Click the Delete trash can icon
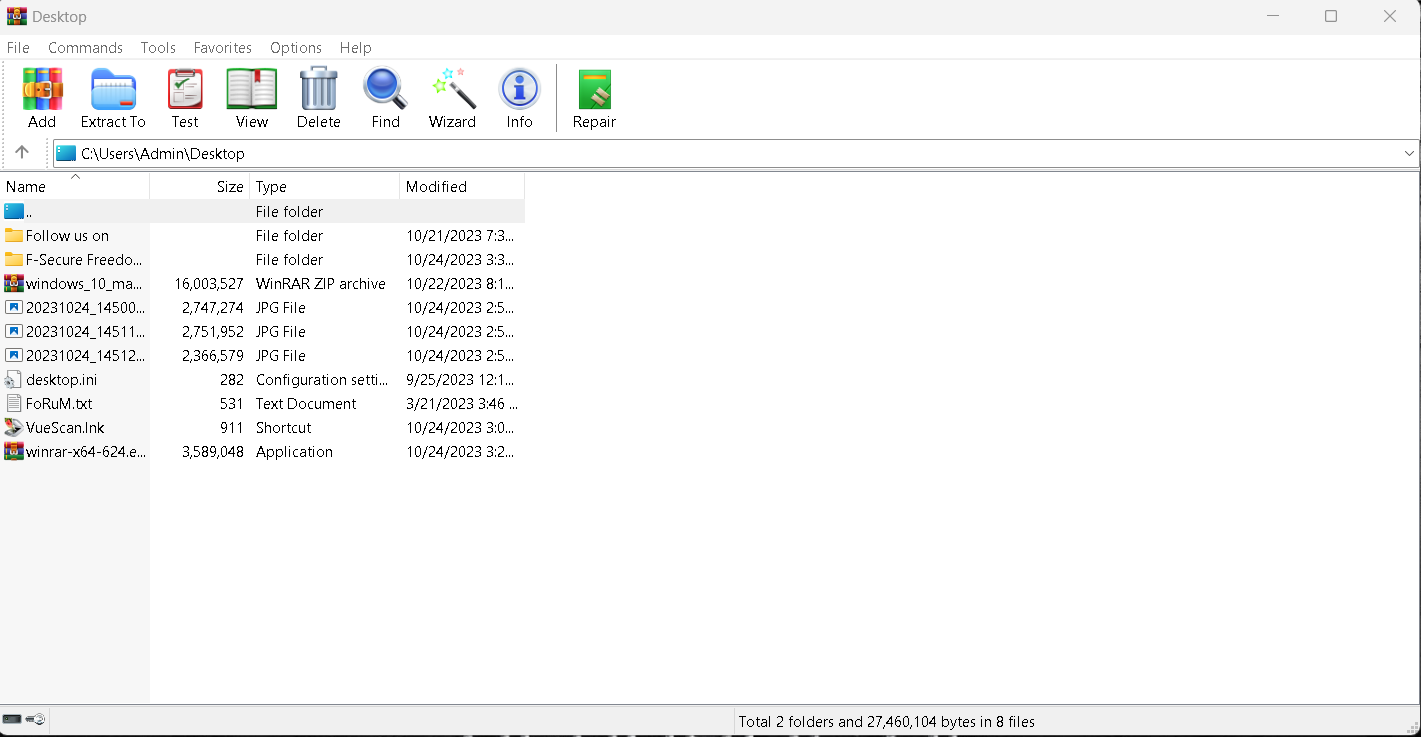 pyautogui.click(x=319, y=89)
